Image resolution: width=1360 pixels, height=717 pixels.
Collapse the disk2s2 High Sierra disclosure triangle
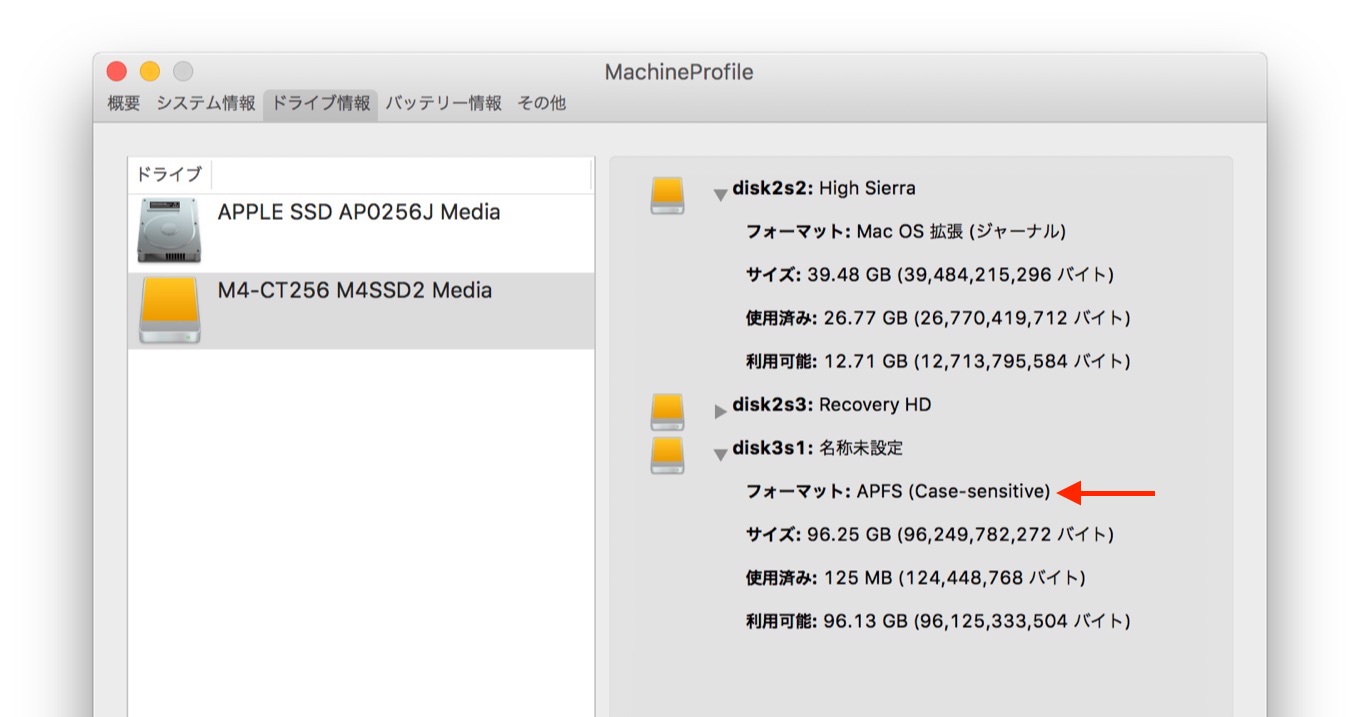pyautogui.click(x=720, y=195)
